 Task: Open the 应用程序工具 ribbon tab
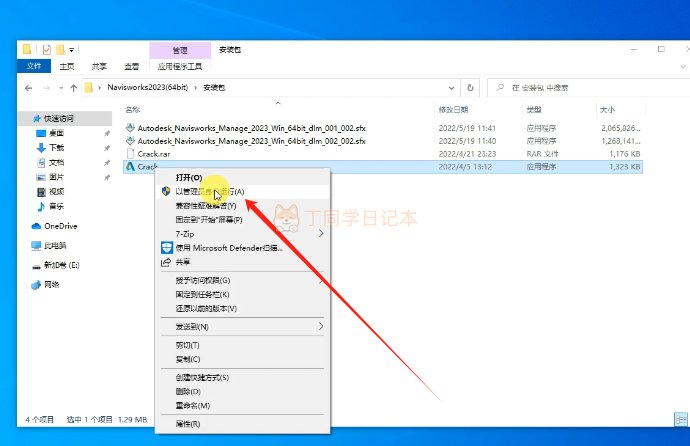180,66
